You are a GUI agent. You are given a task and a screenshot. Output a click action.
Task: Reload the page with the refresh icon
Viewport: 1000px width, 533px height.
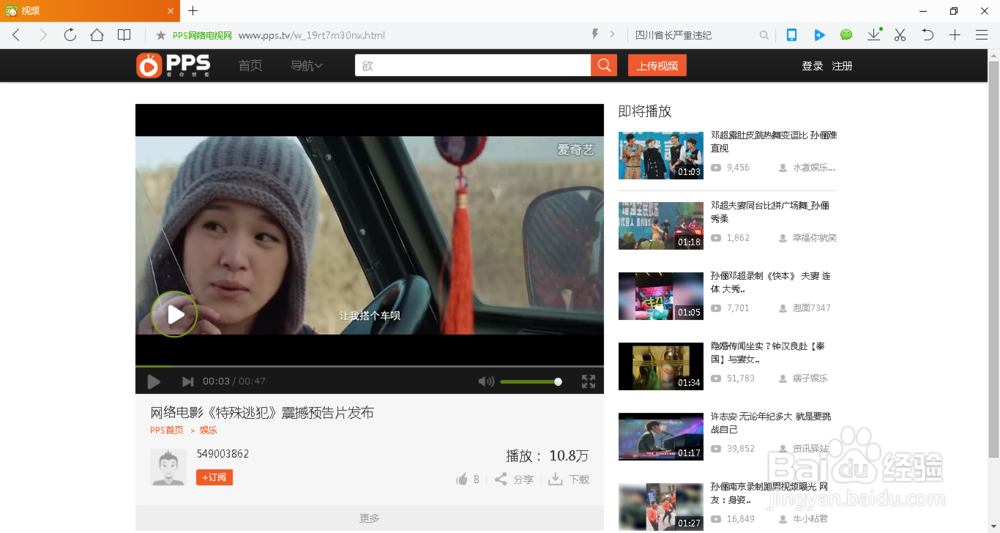tap(70, 35)
